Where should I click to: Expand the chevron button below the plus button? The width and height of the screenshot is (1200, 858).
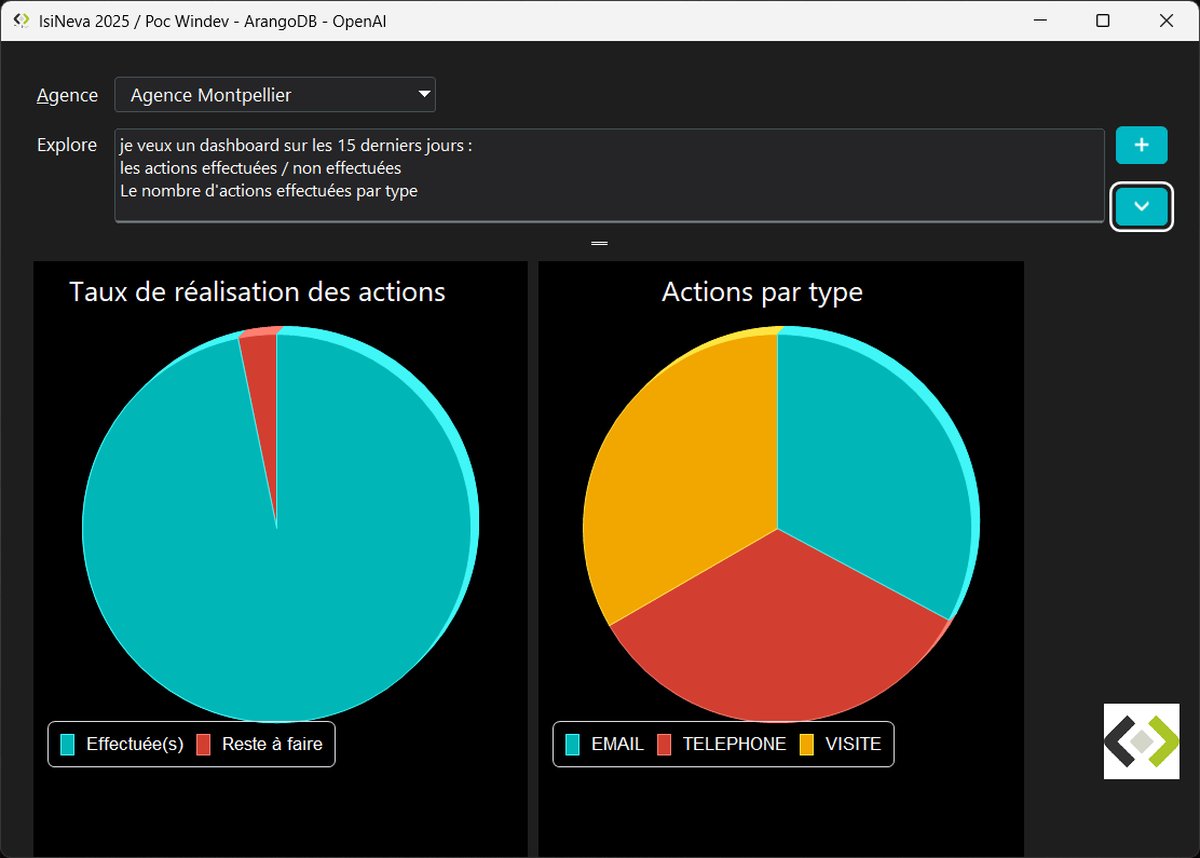[x=1141, y=207]
